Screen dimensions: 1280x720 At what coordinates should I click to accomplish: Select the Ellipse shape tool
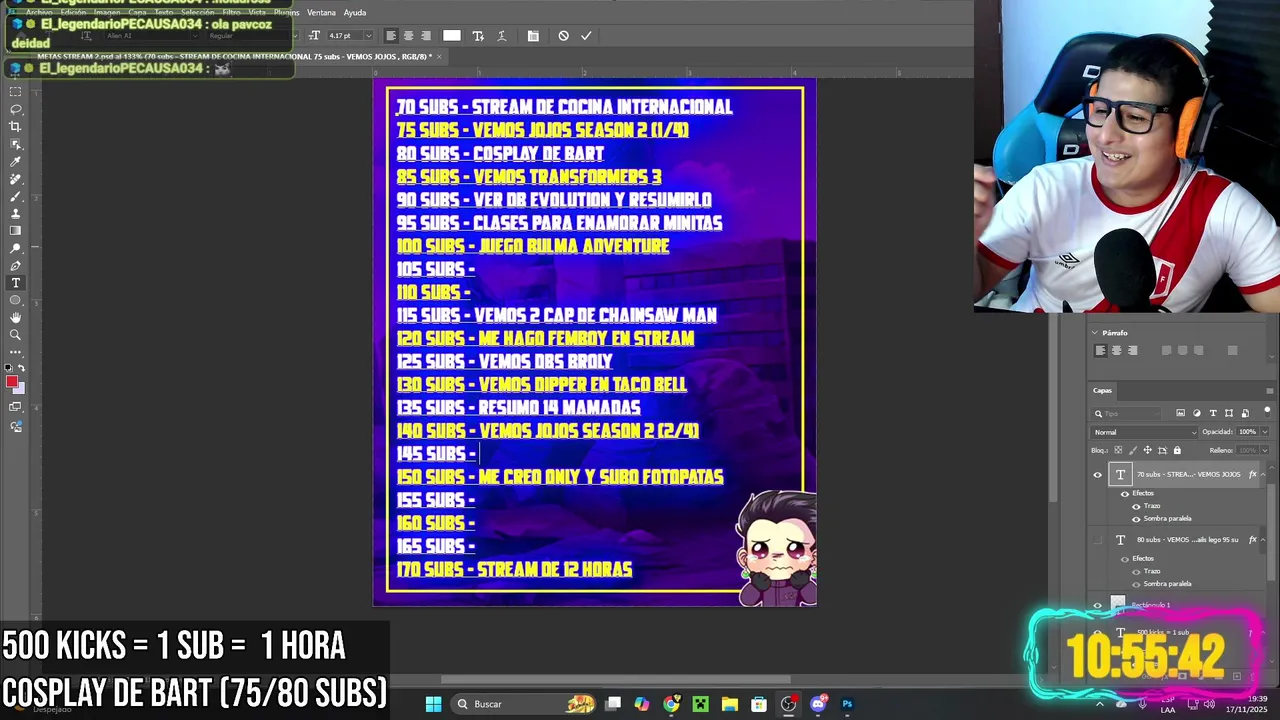pos(15,300)
